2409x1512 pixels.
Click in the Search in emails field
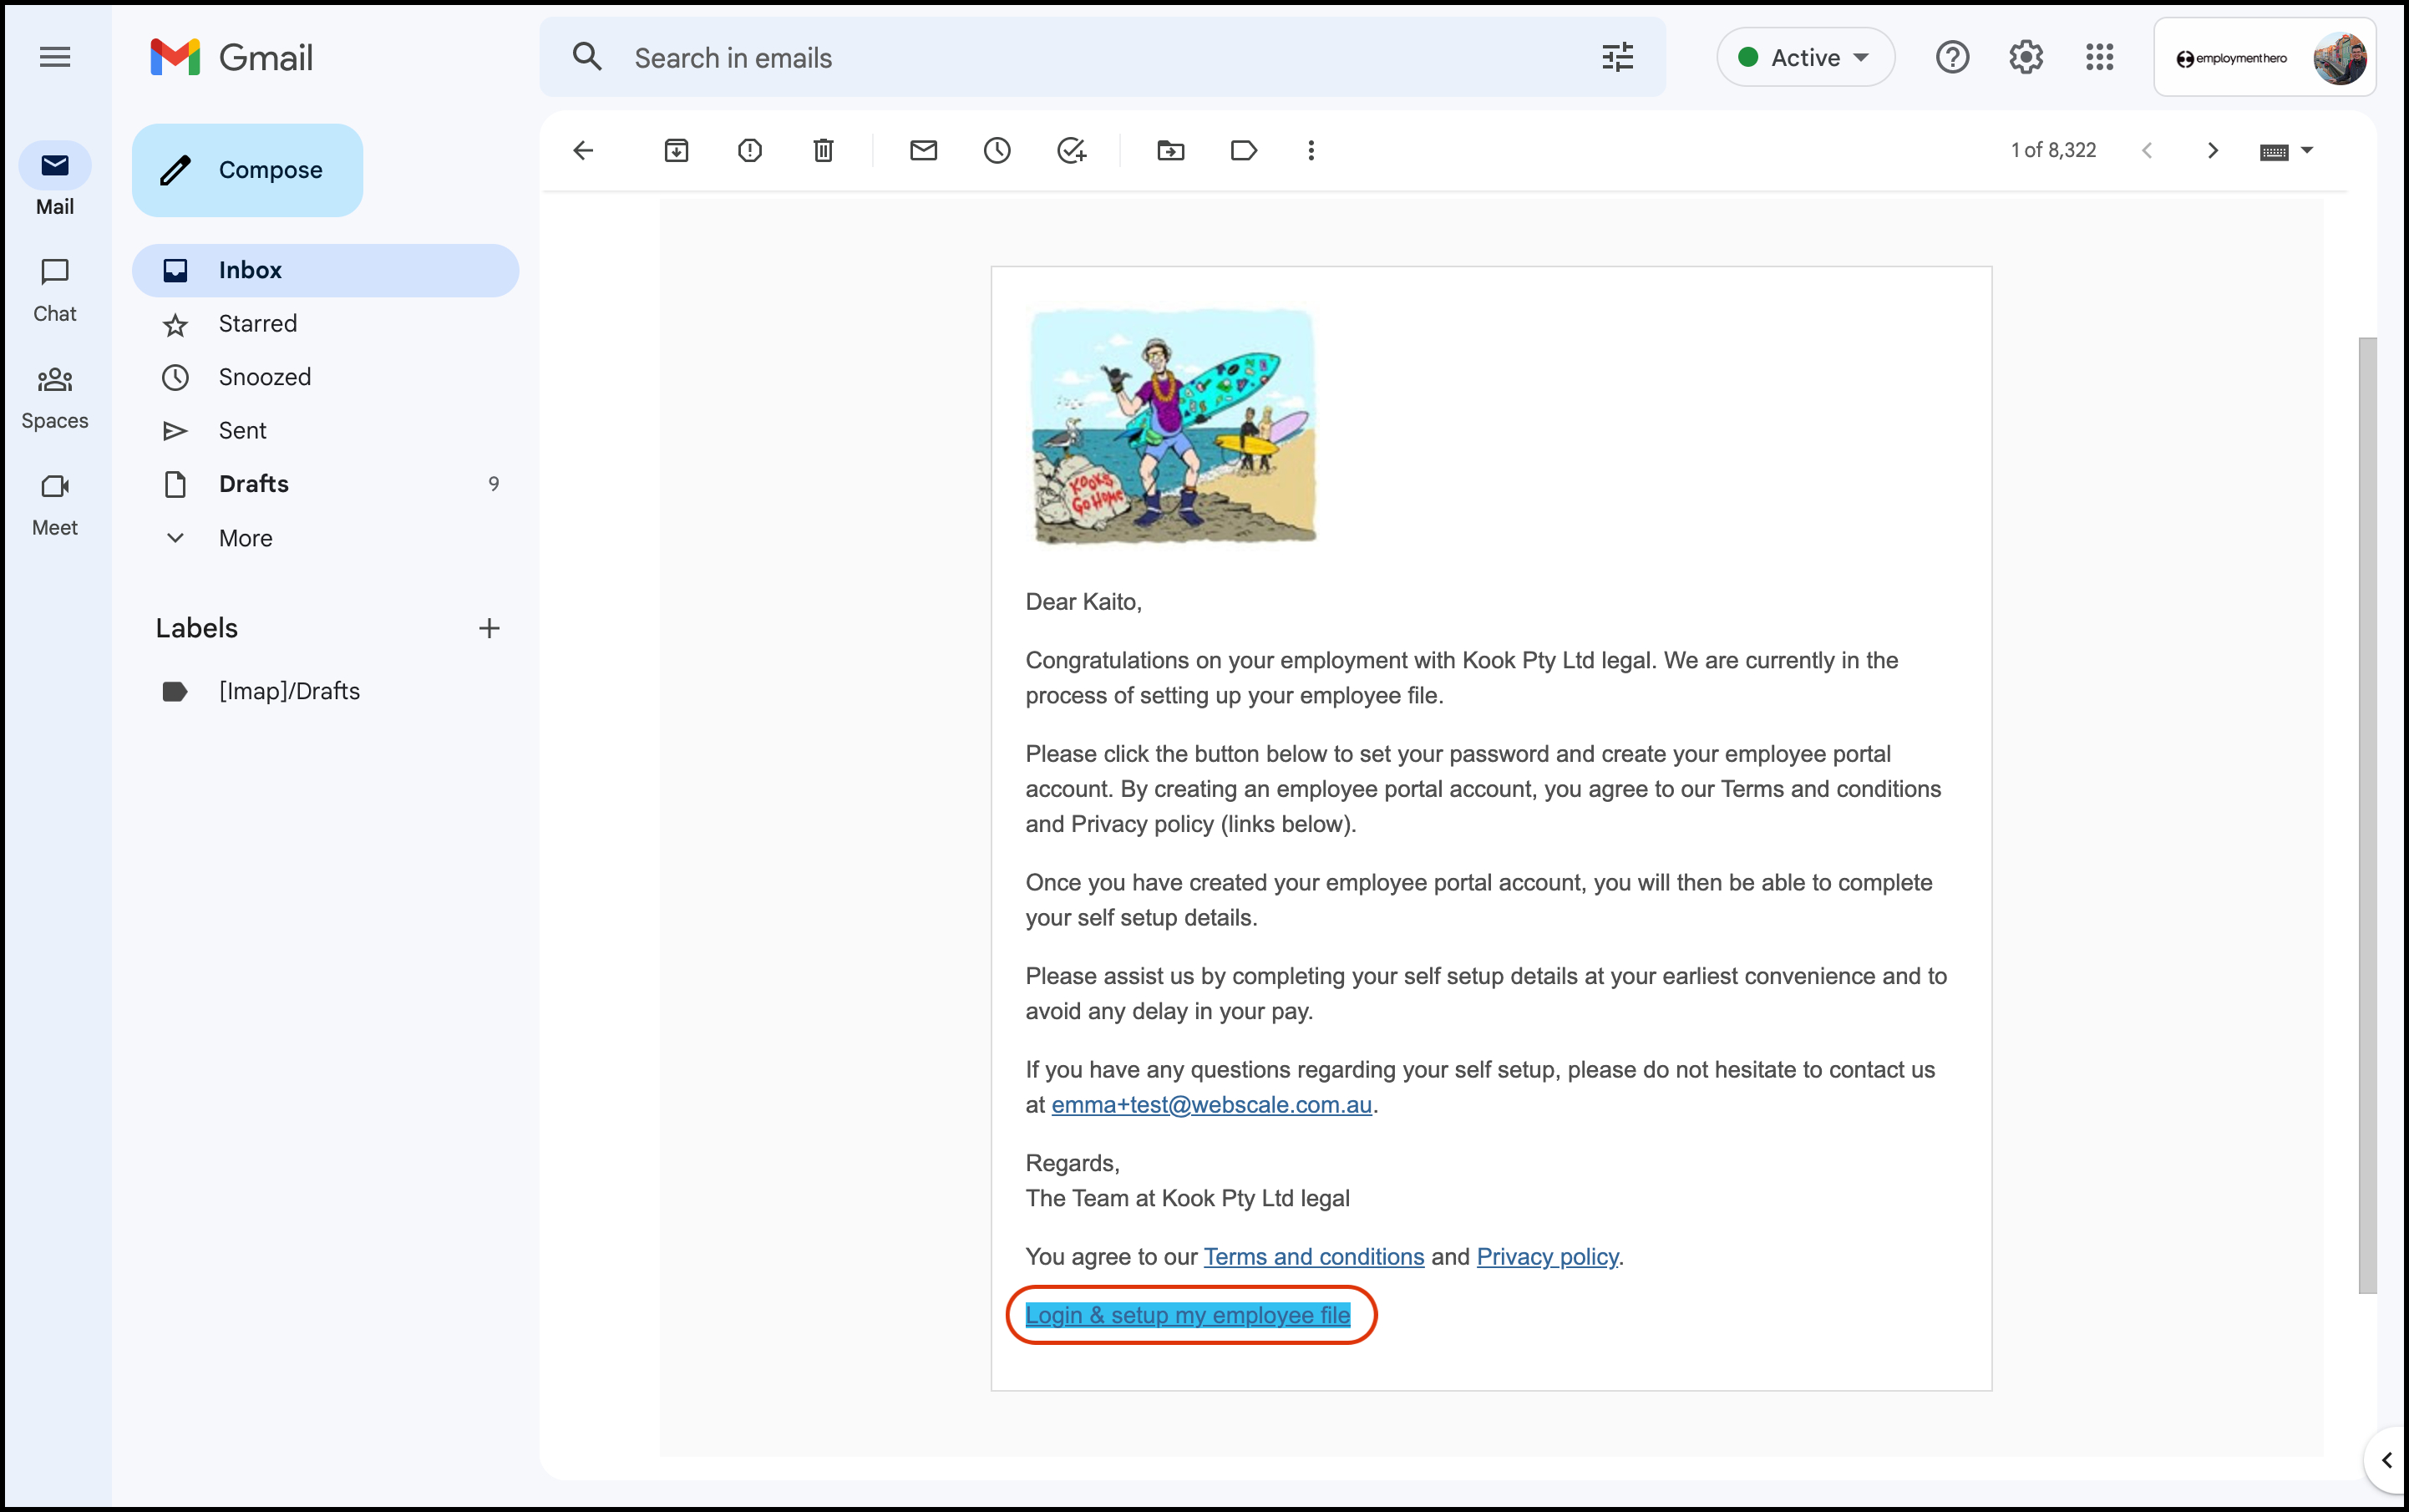[1100, 58]
